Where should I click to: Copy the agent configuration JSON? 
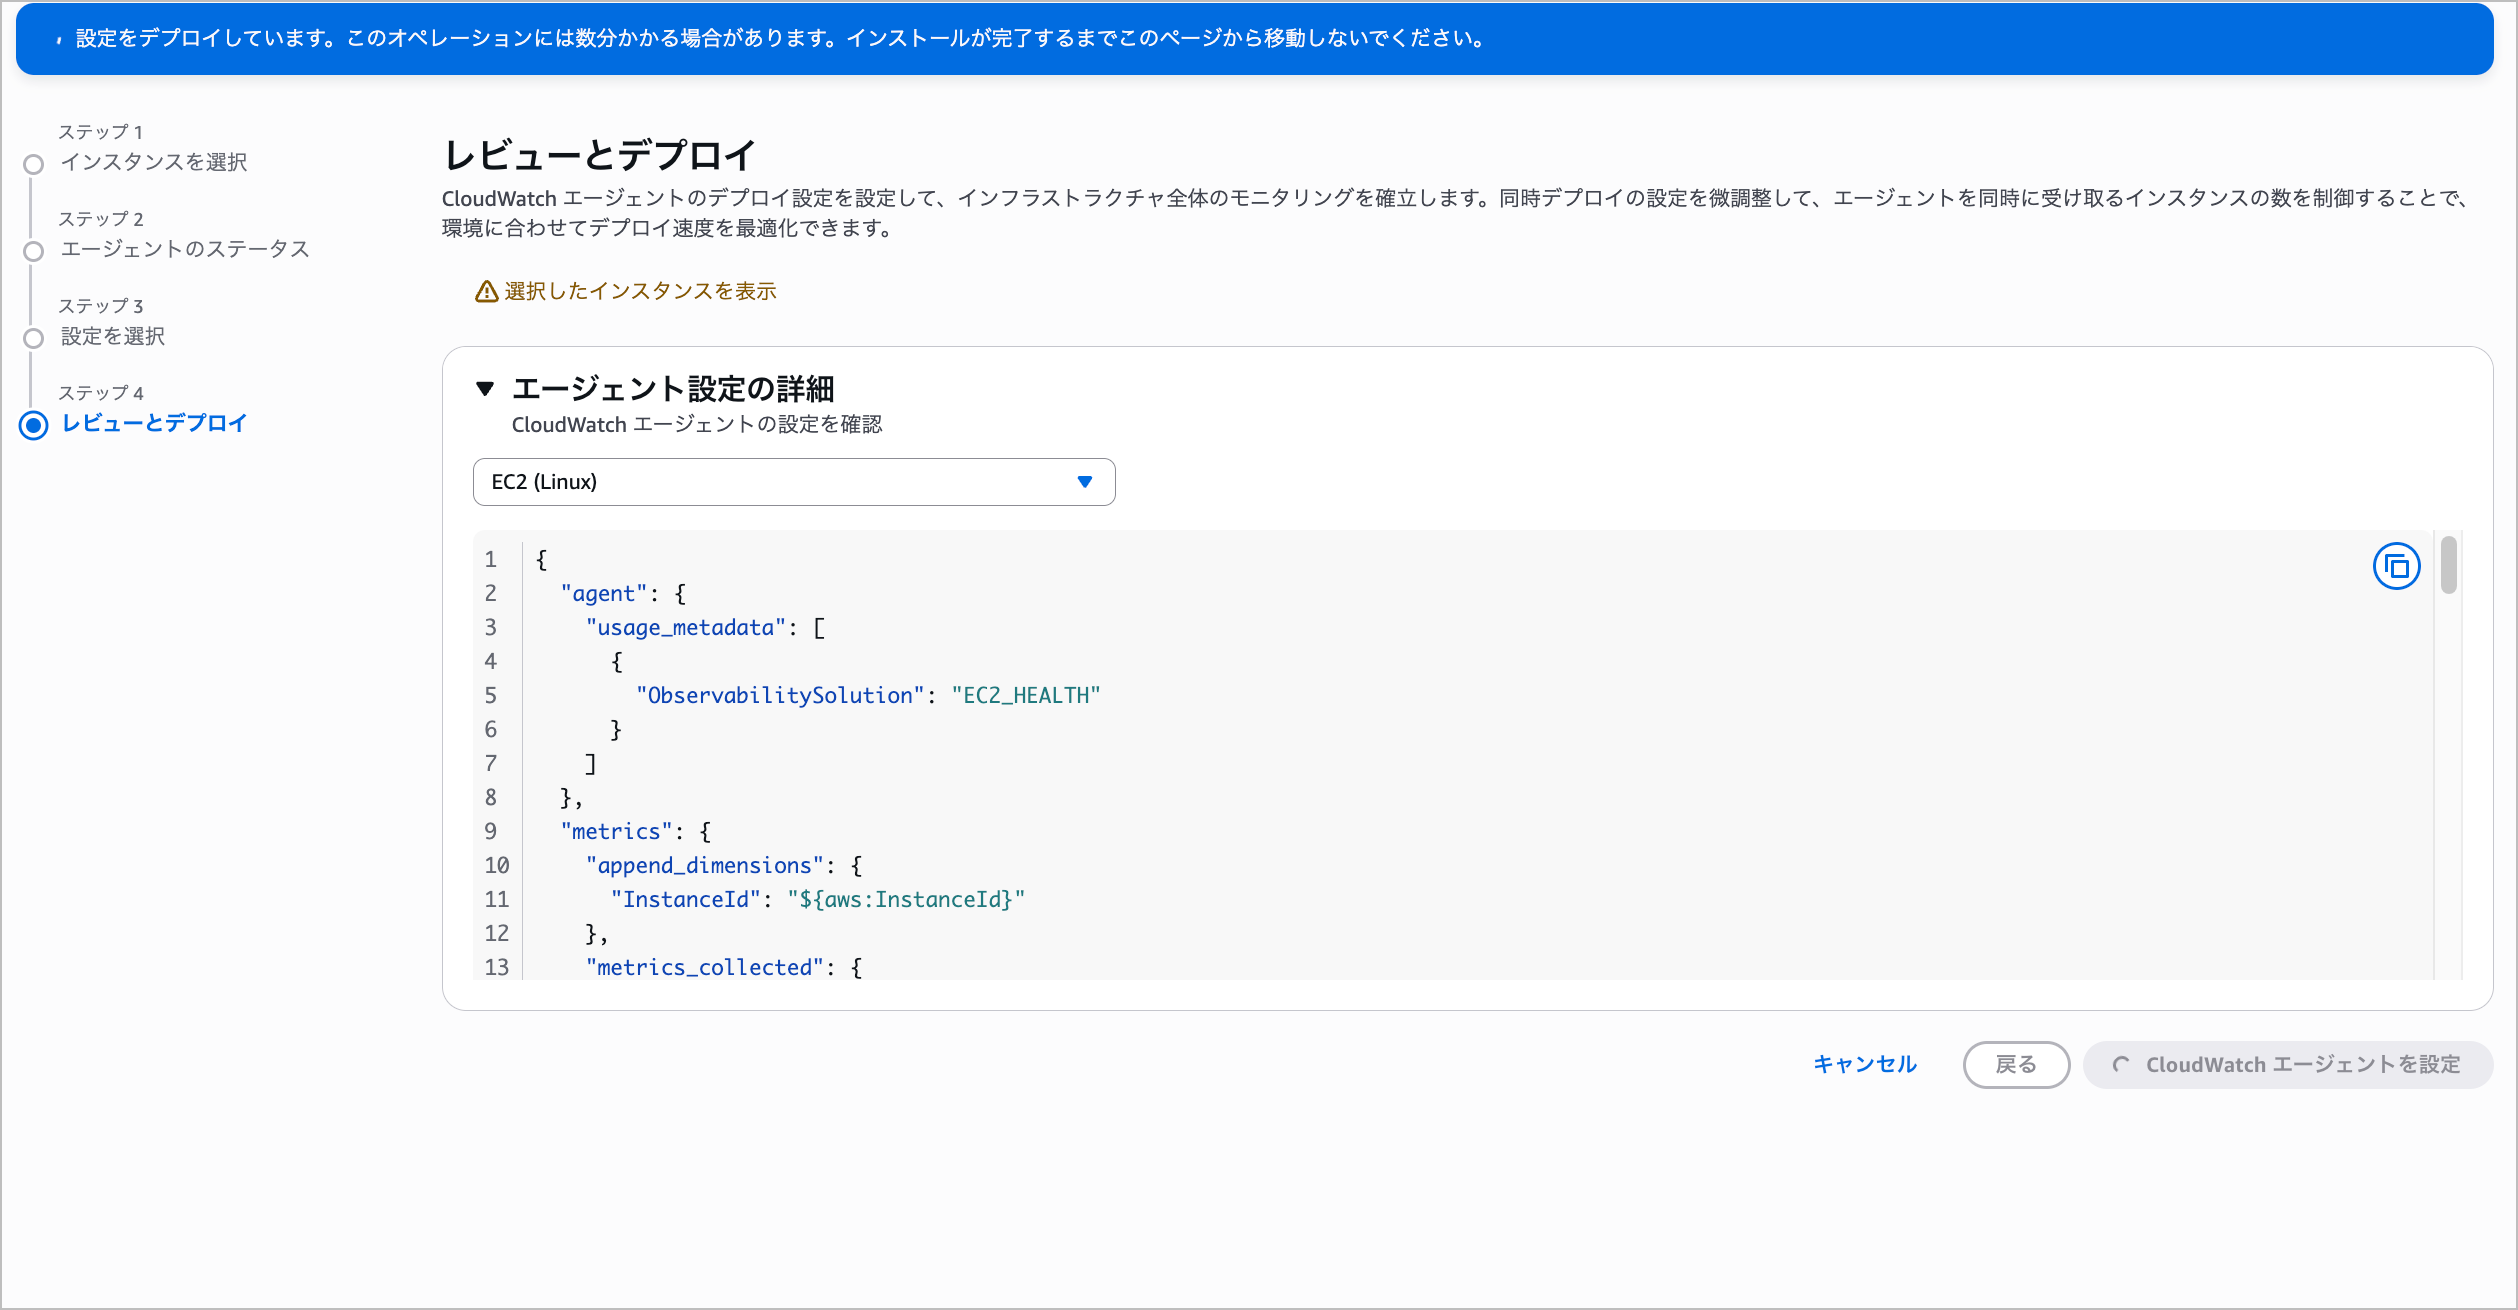click(x=2396, y=567)
